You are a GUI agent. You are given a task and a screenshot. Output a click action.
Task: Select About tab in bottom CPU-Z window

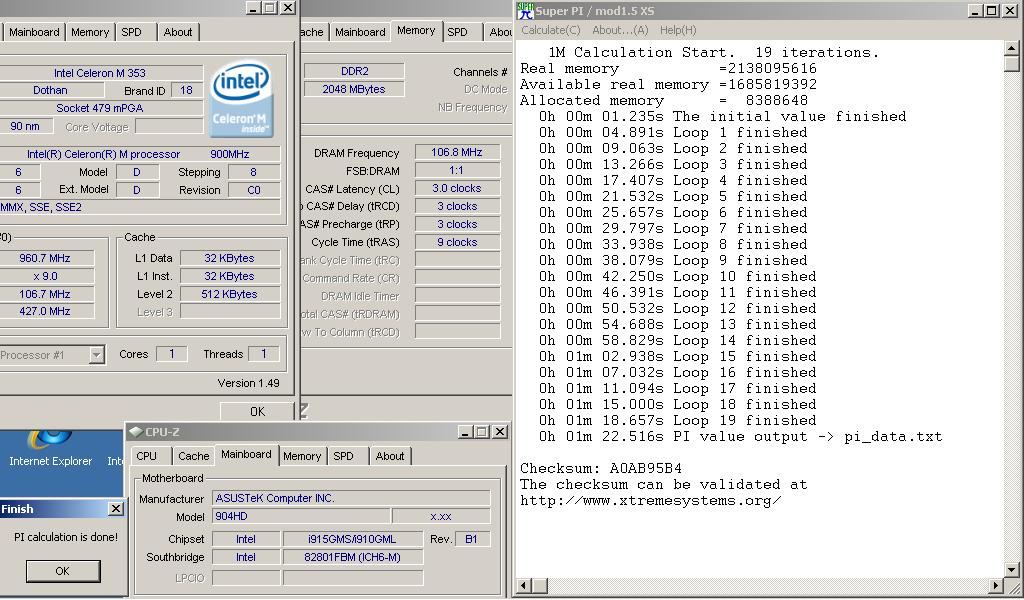click(x=390, y=456)
